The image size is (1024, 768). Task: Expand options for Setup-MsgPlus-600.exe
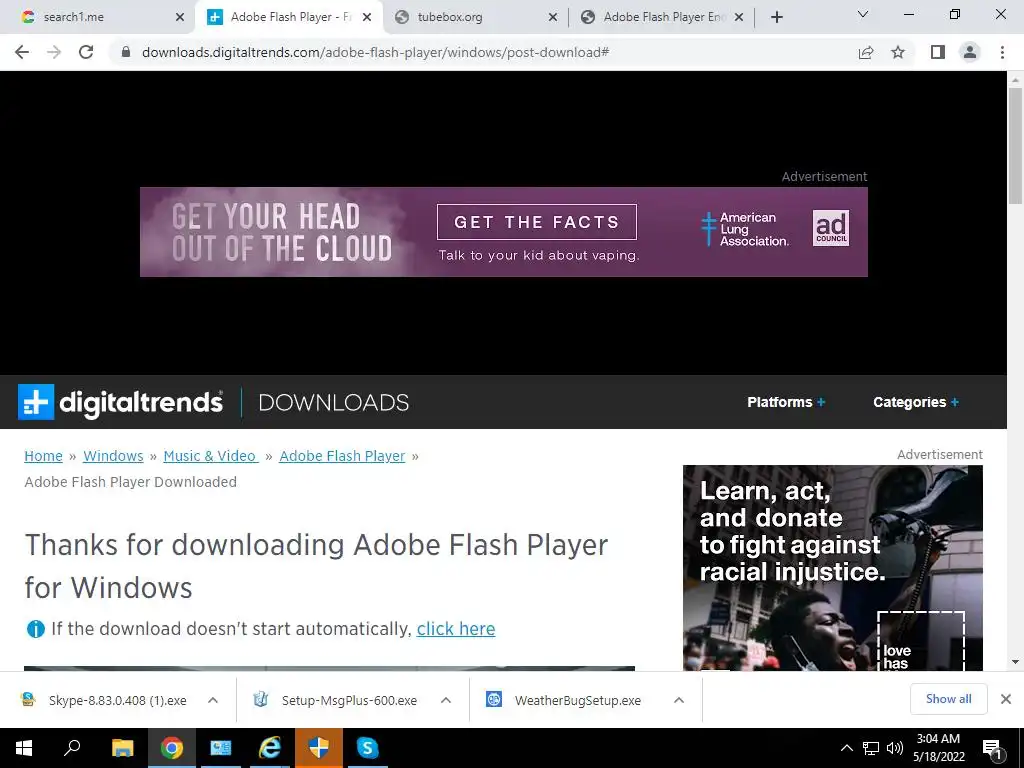click(446, 700)
